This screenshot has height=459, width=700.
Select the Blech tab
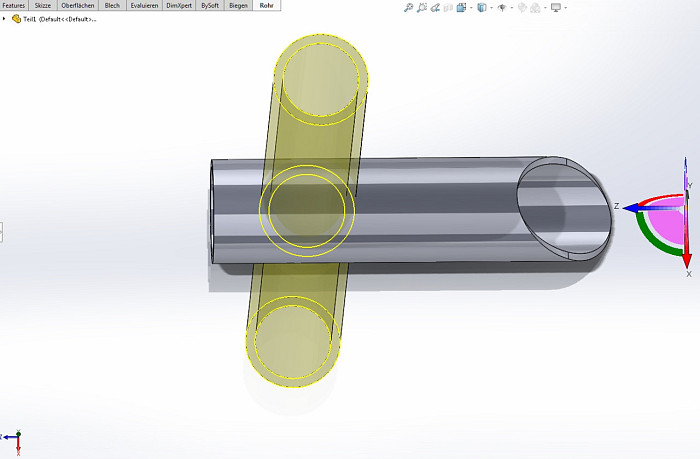click(x=112, y=5)
